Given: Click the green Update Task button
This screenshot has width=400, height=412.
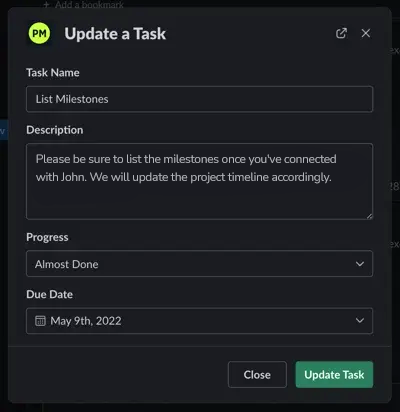Looking at the screenshot, I should [334, 375].
